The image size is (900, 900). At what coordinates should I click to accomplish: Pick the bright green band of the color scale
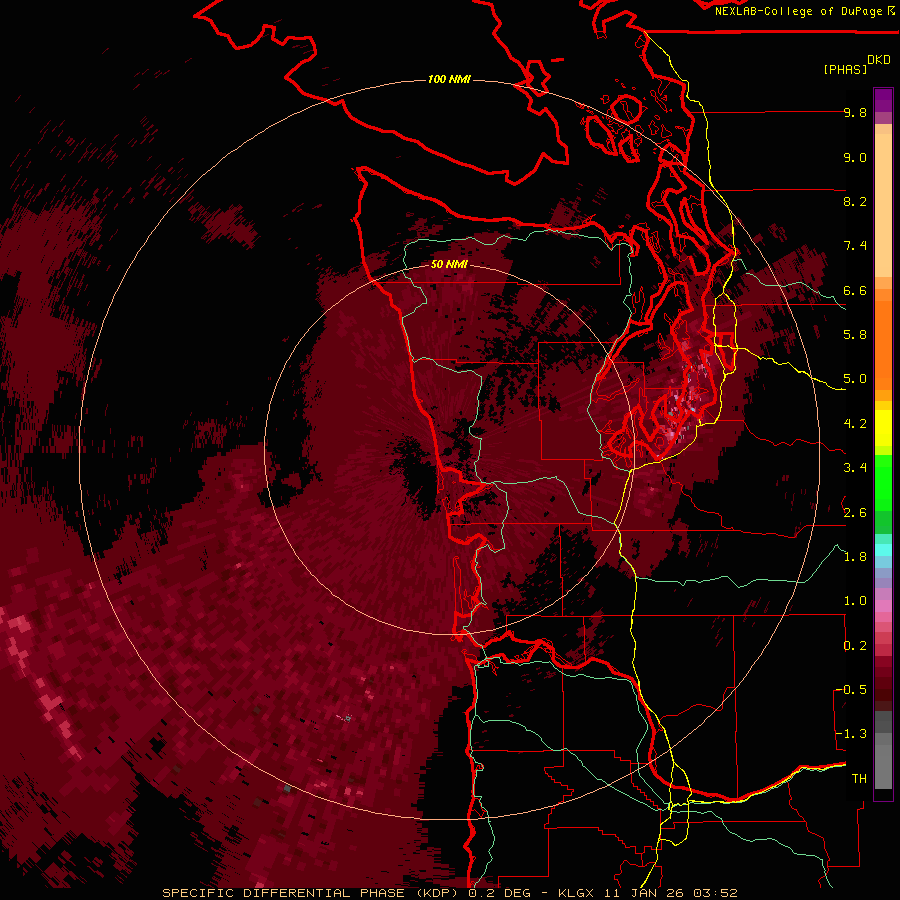click(x=883, y=482)
